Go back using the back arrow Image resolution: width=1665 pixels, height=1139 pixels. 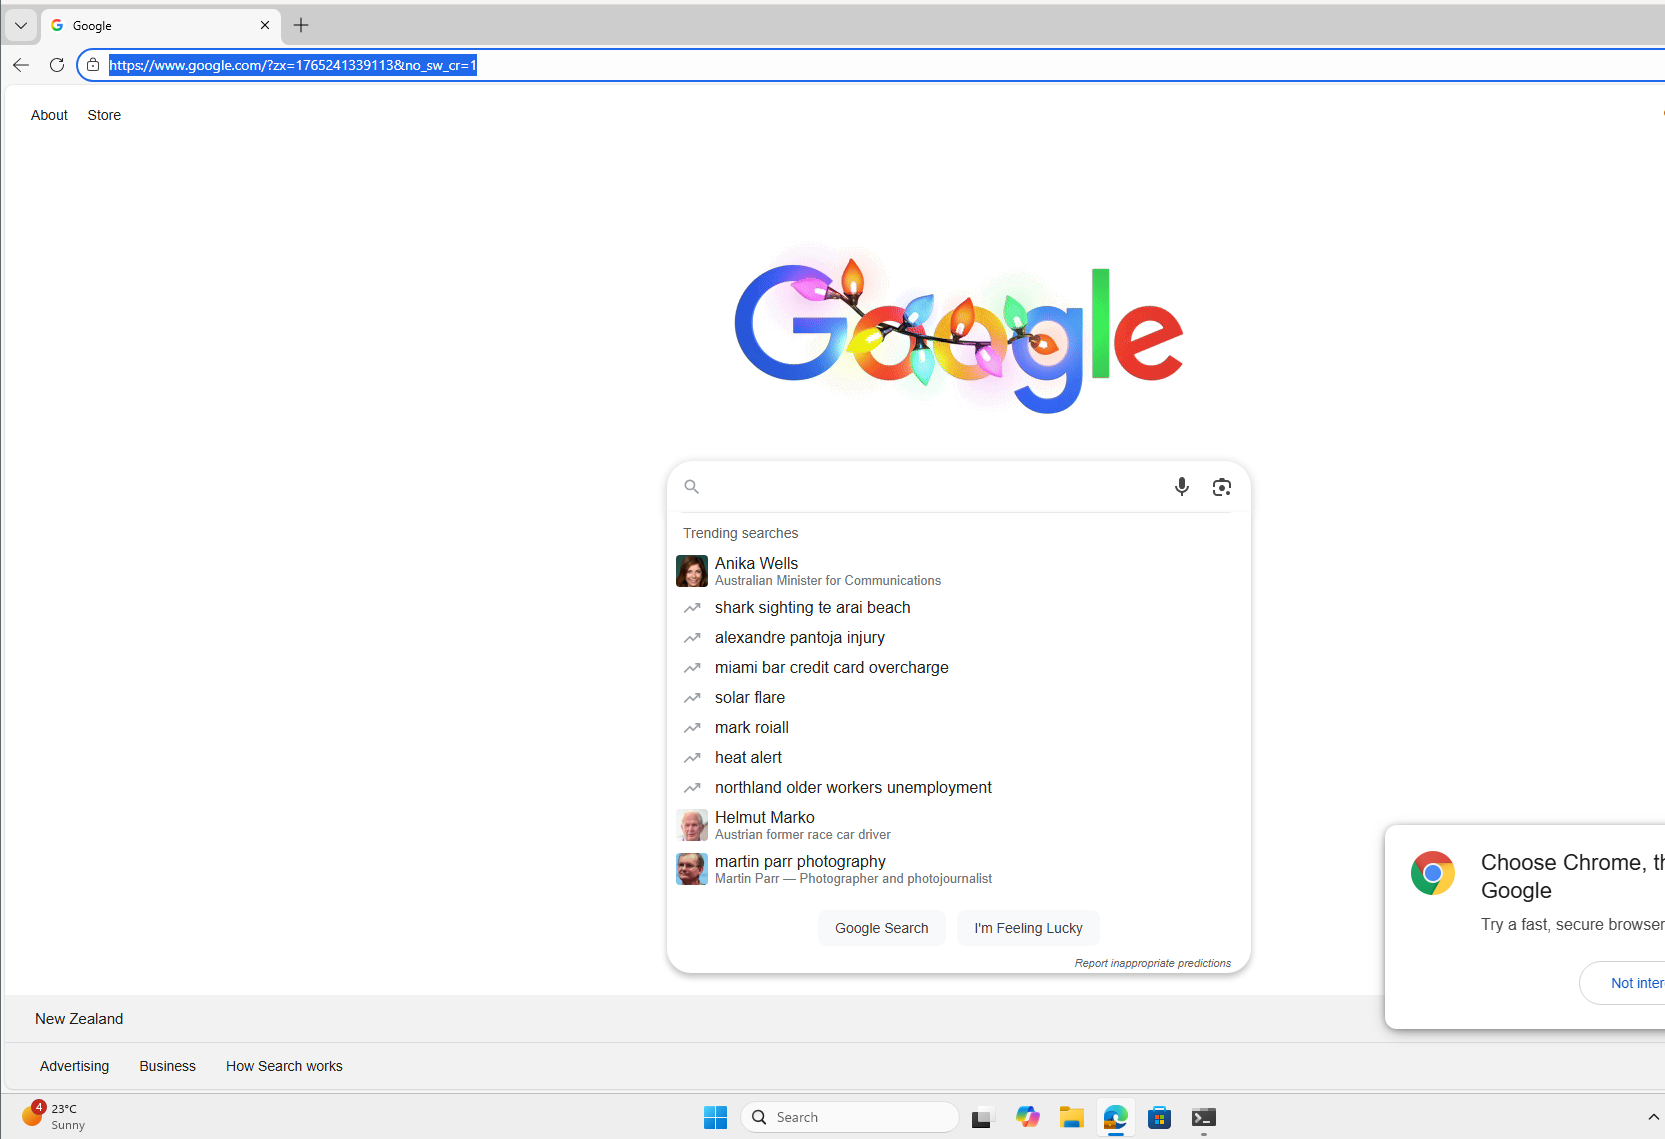21,65
